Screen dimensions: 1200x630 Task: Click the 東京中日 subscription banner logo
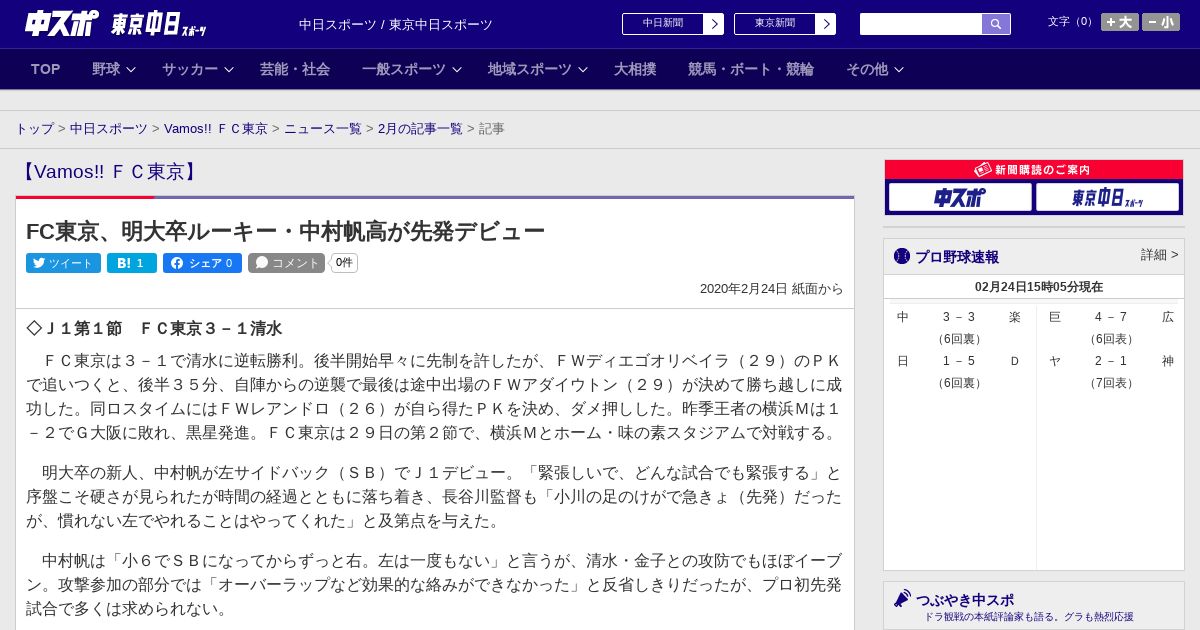1107,198
